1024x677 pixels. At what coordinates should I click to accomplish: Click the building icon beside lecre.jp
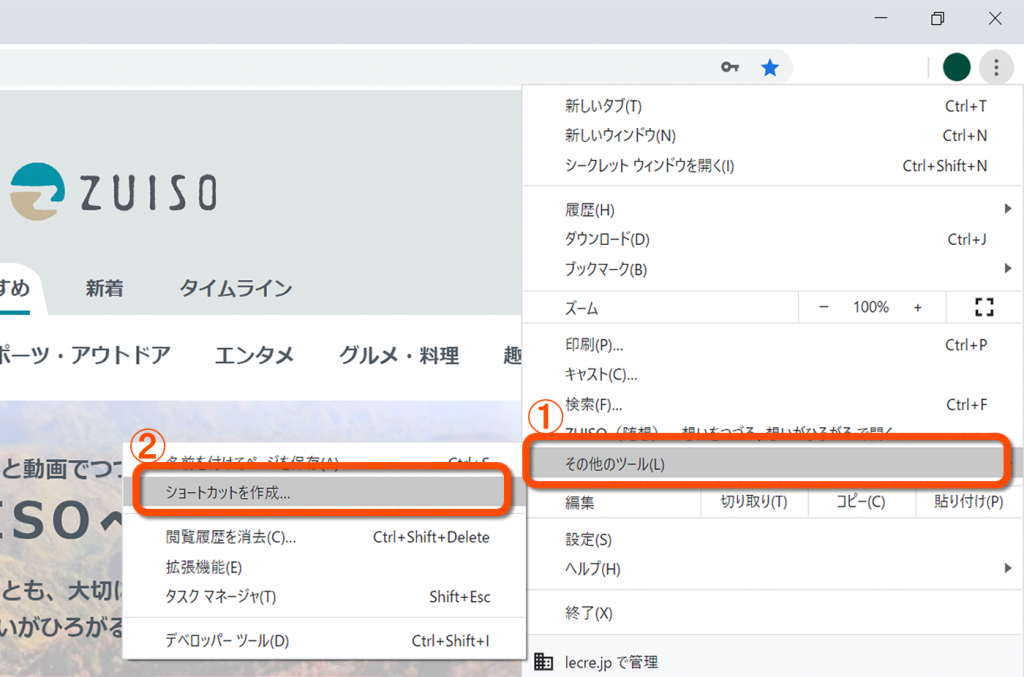coord(544,662)
